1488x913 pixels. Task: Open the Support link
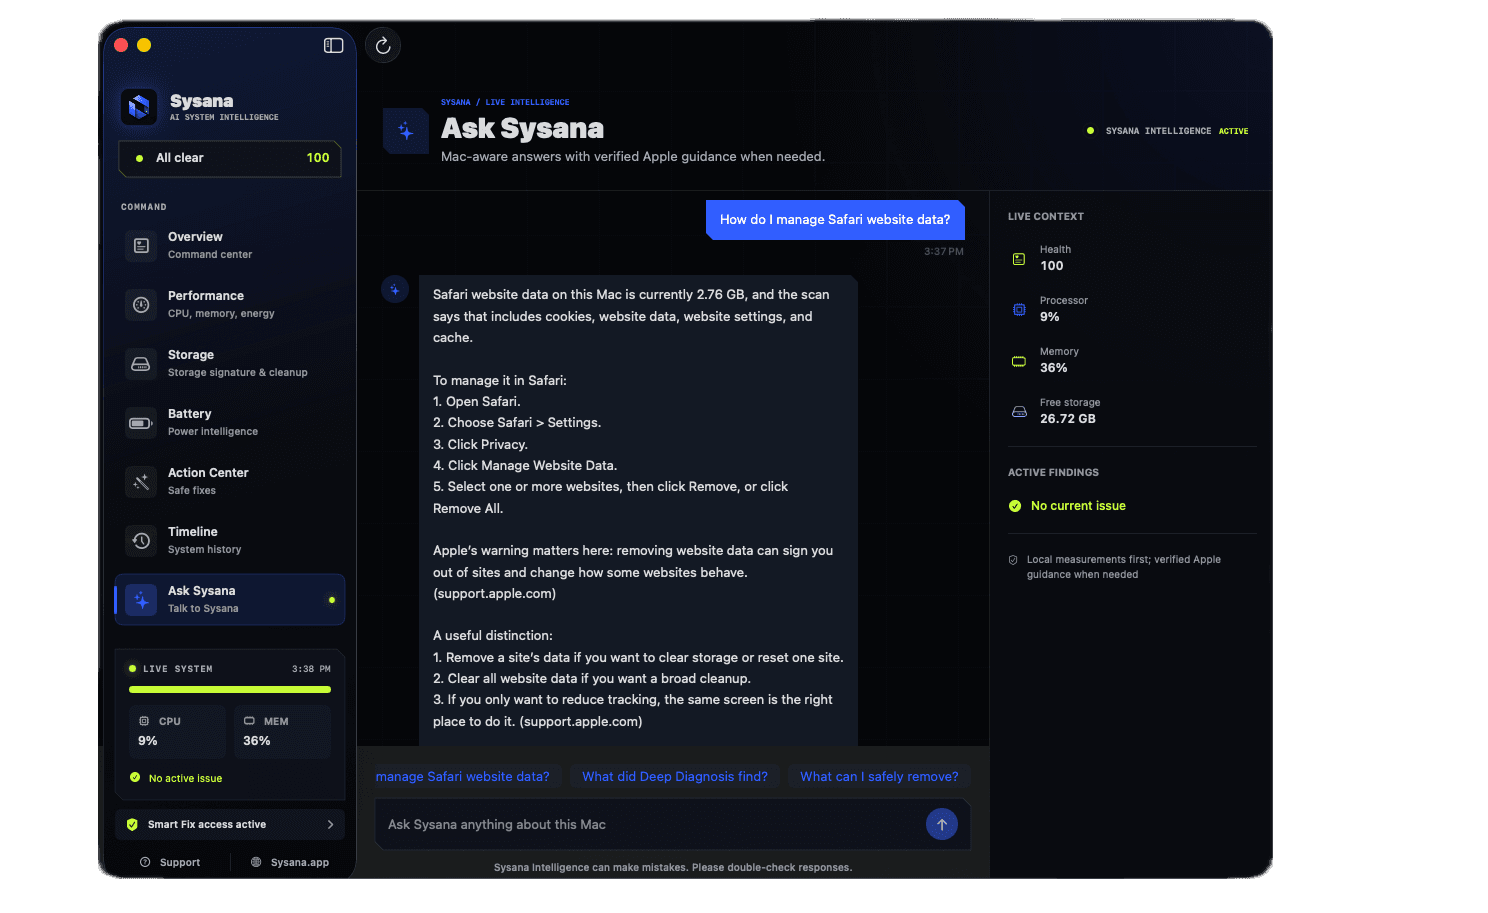click(x=170, y=862)
